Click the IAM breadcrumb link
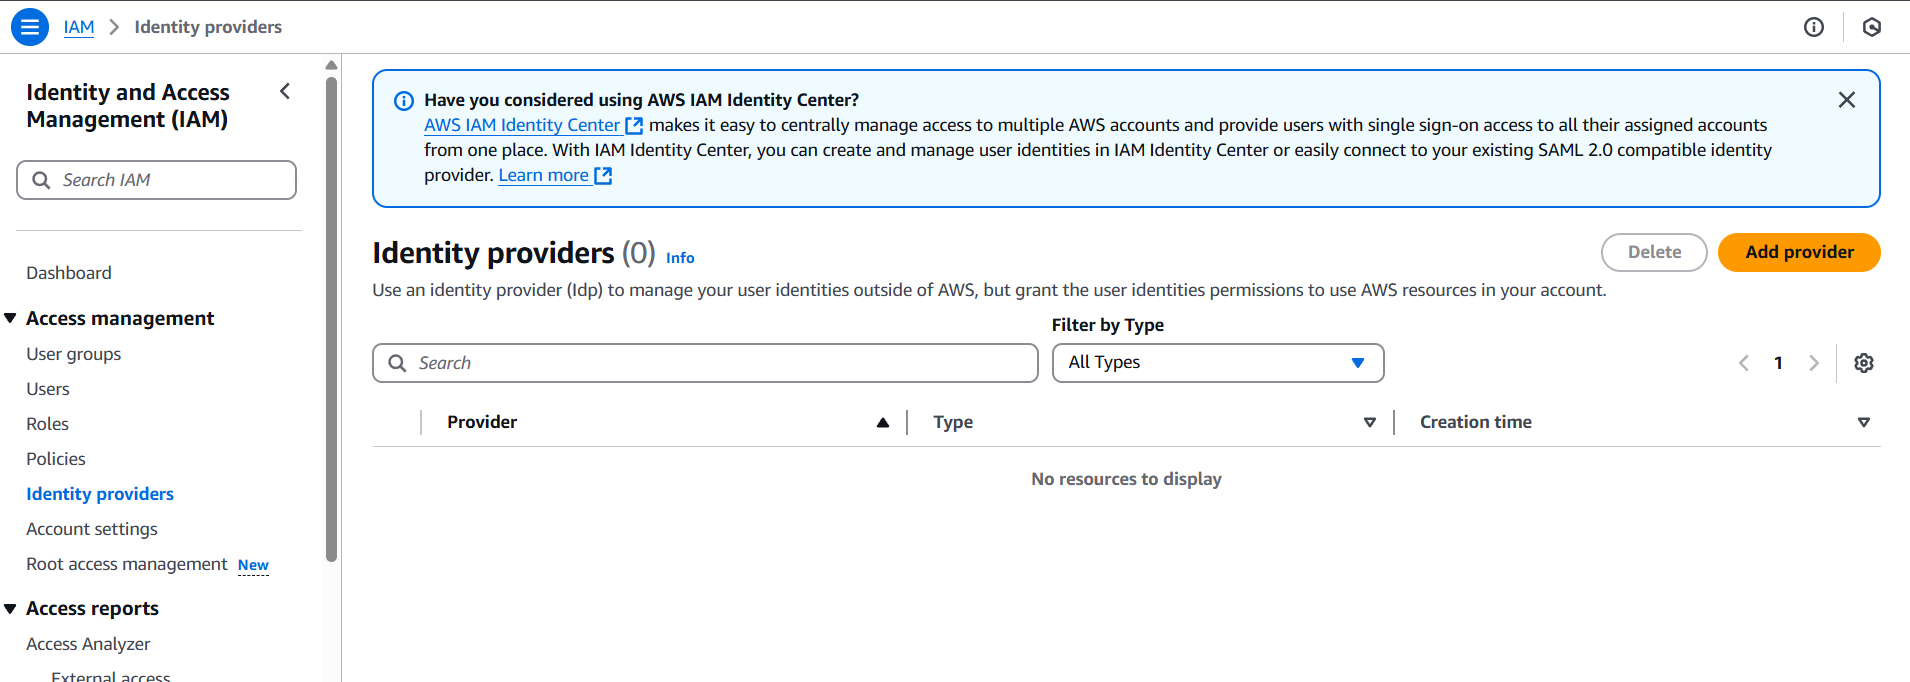 [x=79, y=27]
